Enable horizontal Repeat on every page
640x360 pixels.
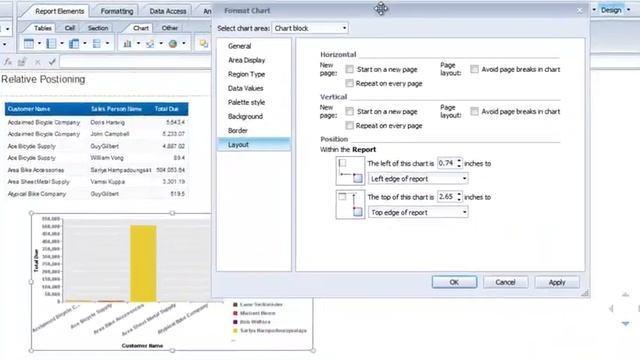pos(349,83)
